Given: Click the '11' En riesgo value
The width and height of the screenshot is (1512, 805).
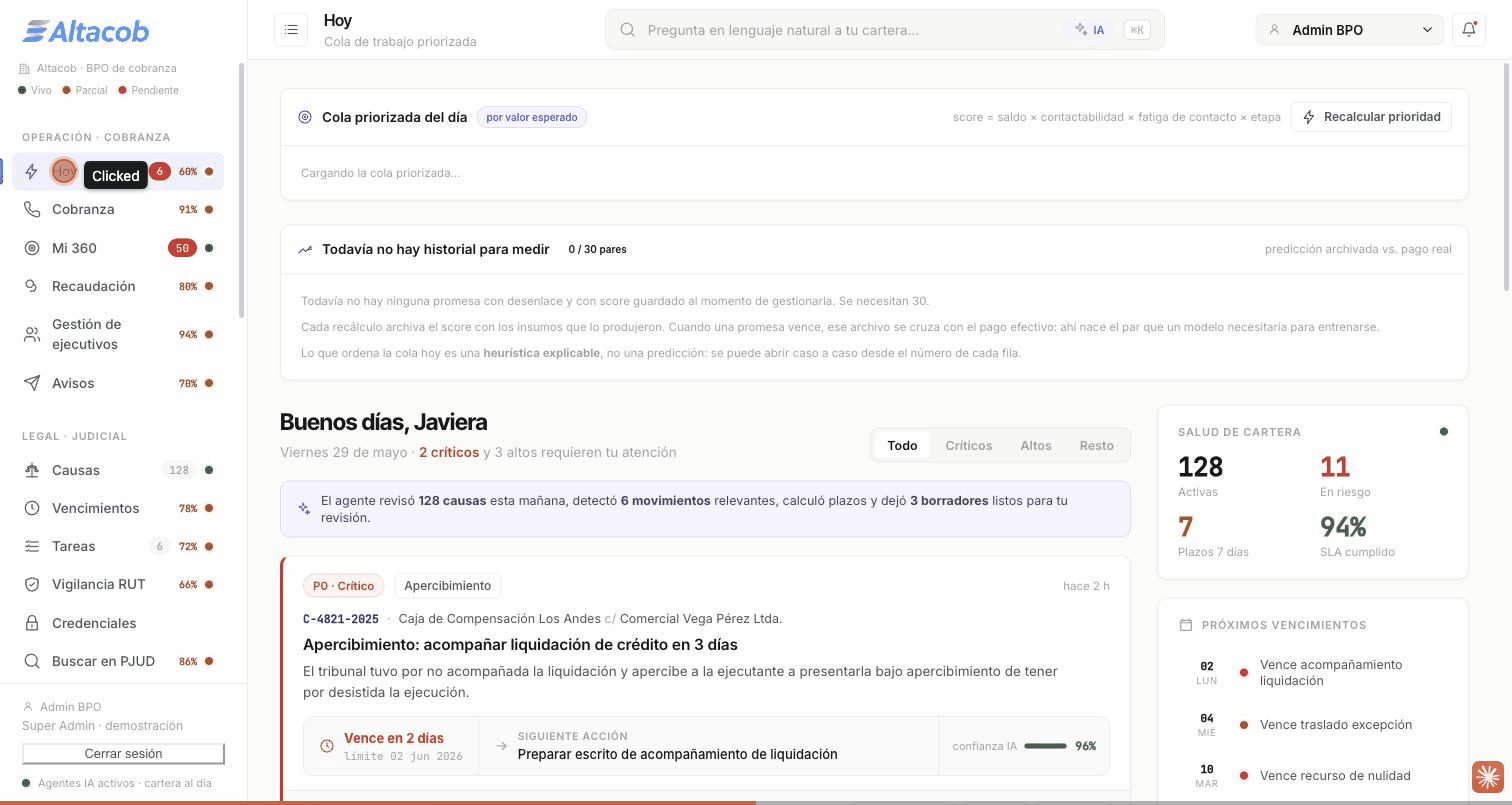Looking at the screenshot, I should coord(1335,467).
